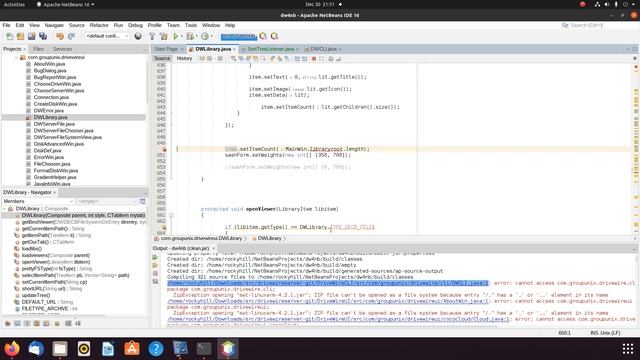Click the highlighted DWCLI.java error link

point(327,283)
